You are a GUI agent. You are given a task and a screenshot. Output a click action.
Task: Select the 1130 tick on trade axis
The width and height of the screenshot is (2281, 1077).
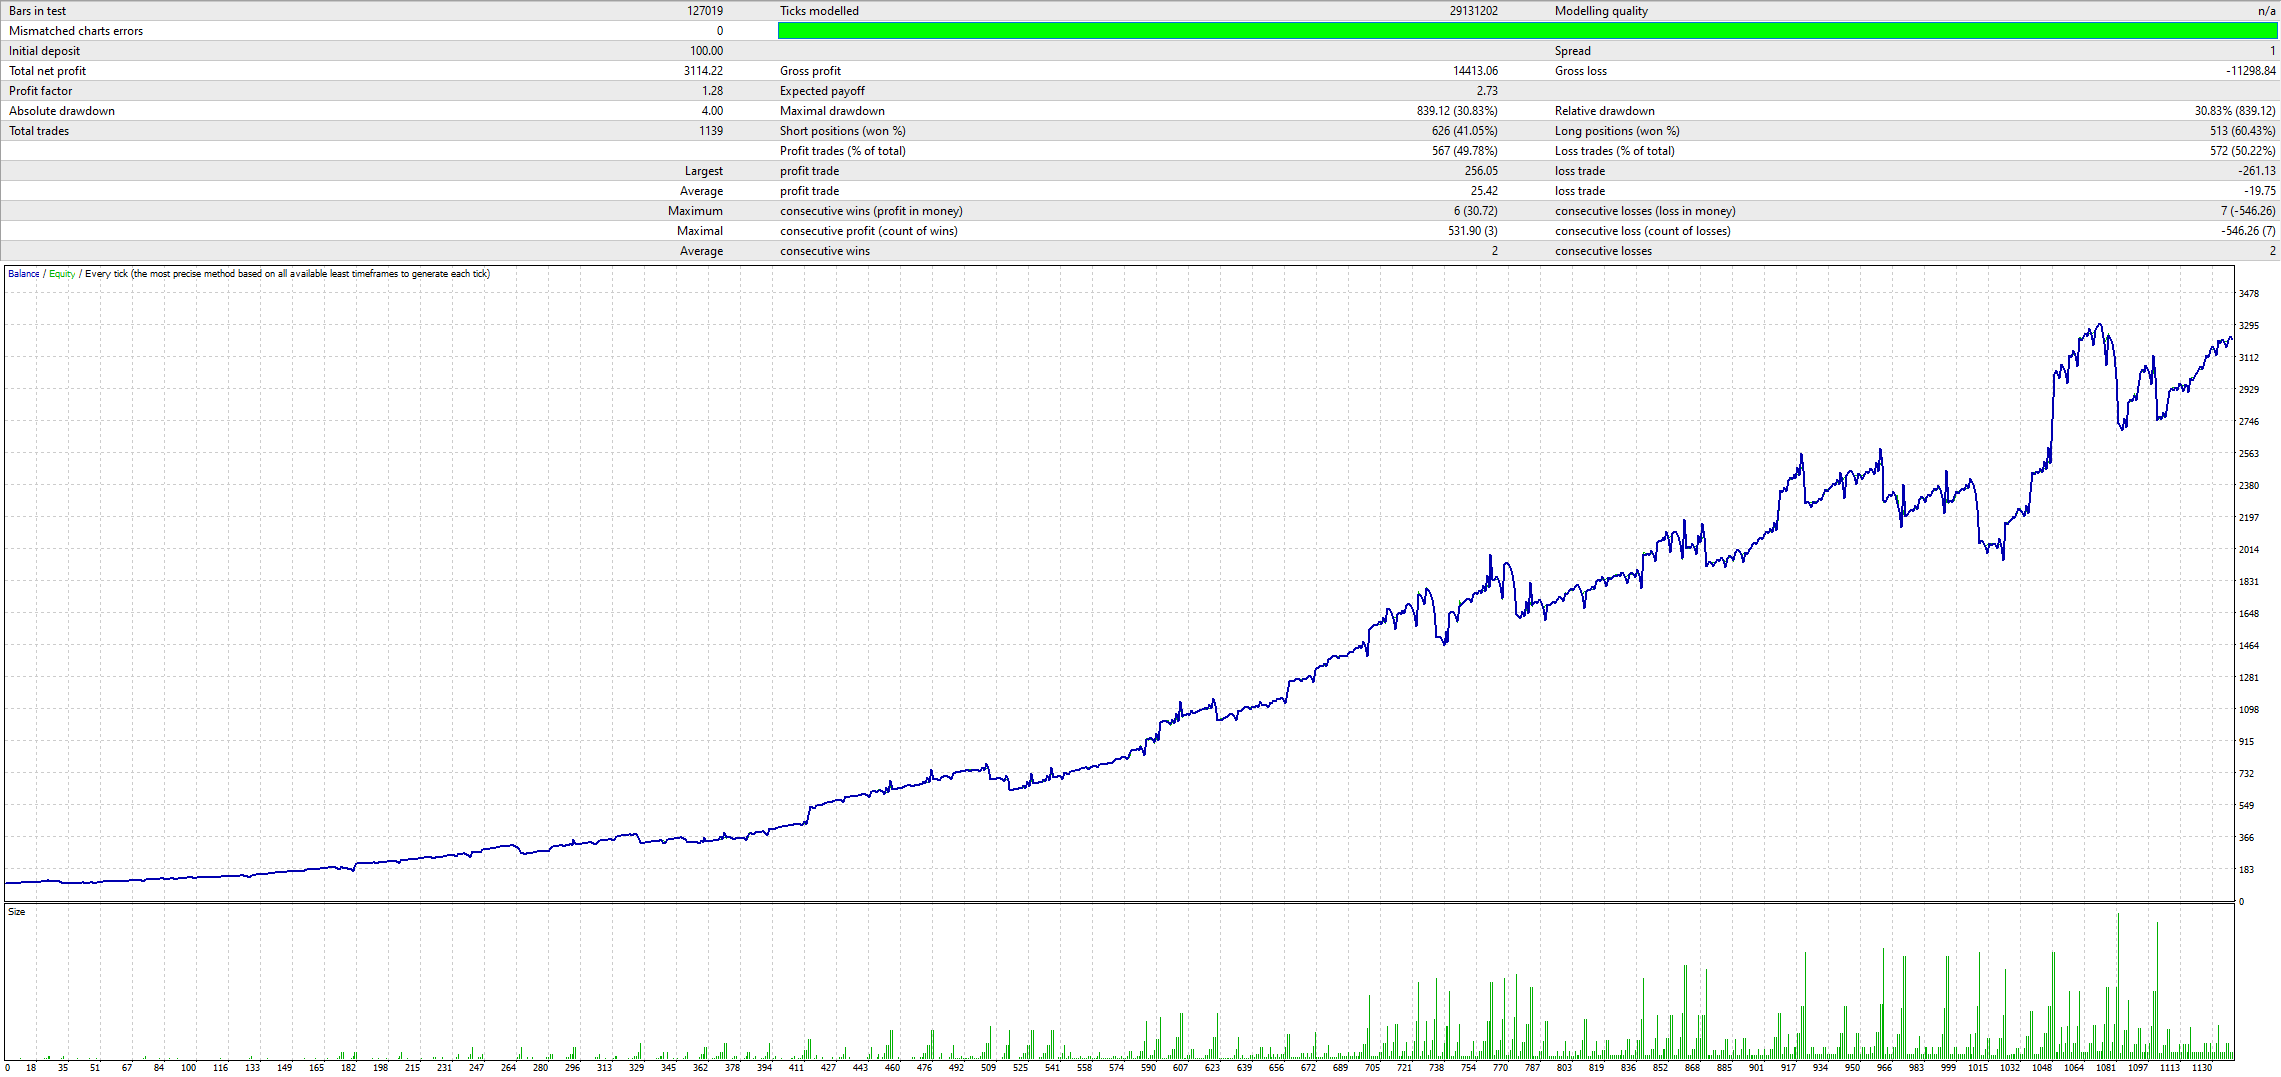click(2202, 1068)
